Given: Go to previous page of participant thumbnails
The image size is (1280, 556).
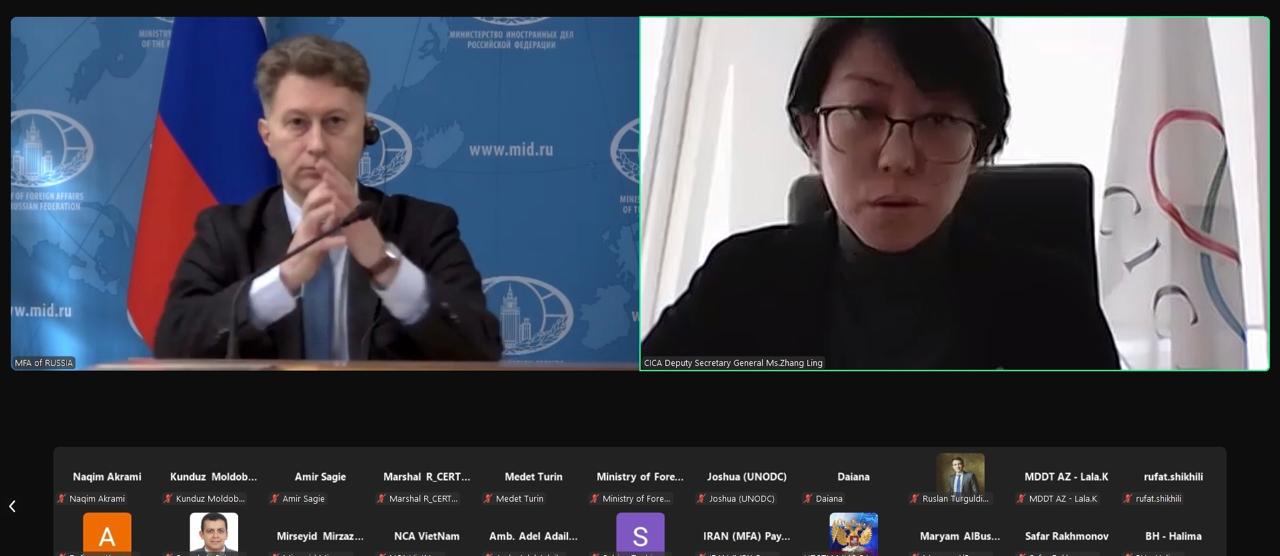Looking at the screenshot, I should 12,506.
